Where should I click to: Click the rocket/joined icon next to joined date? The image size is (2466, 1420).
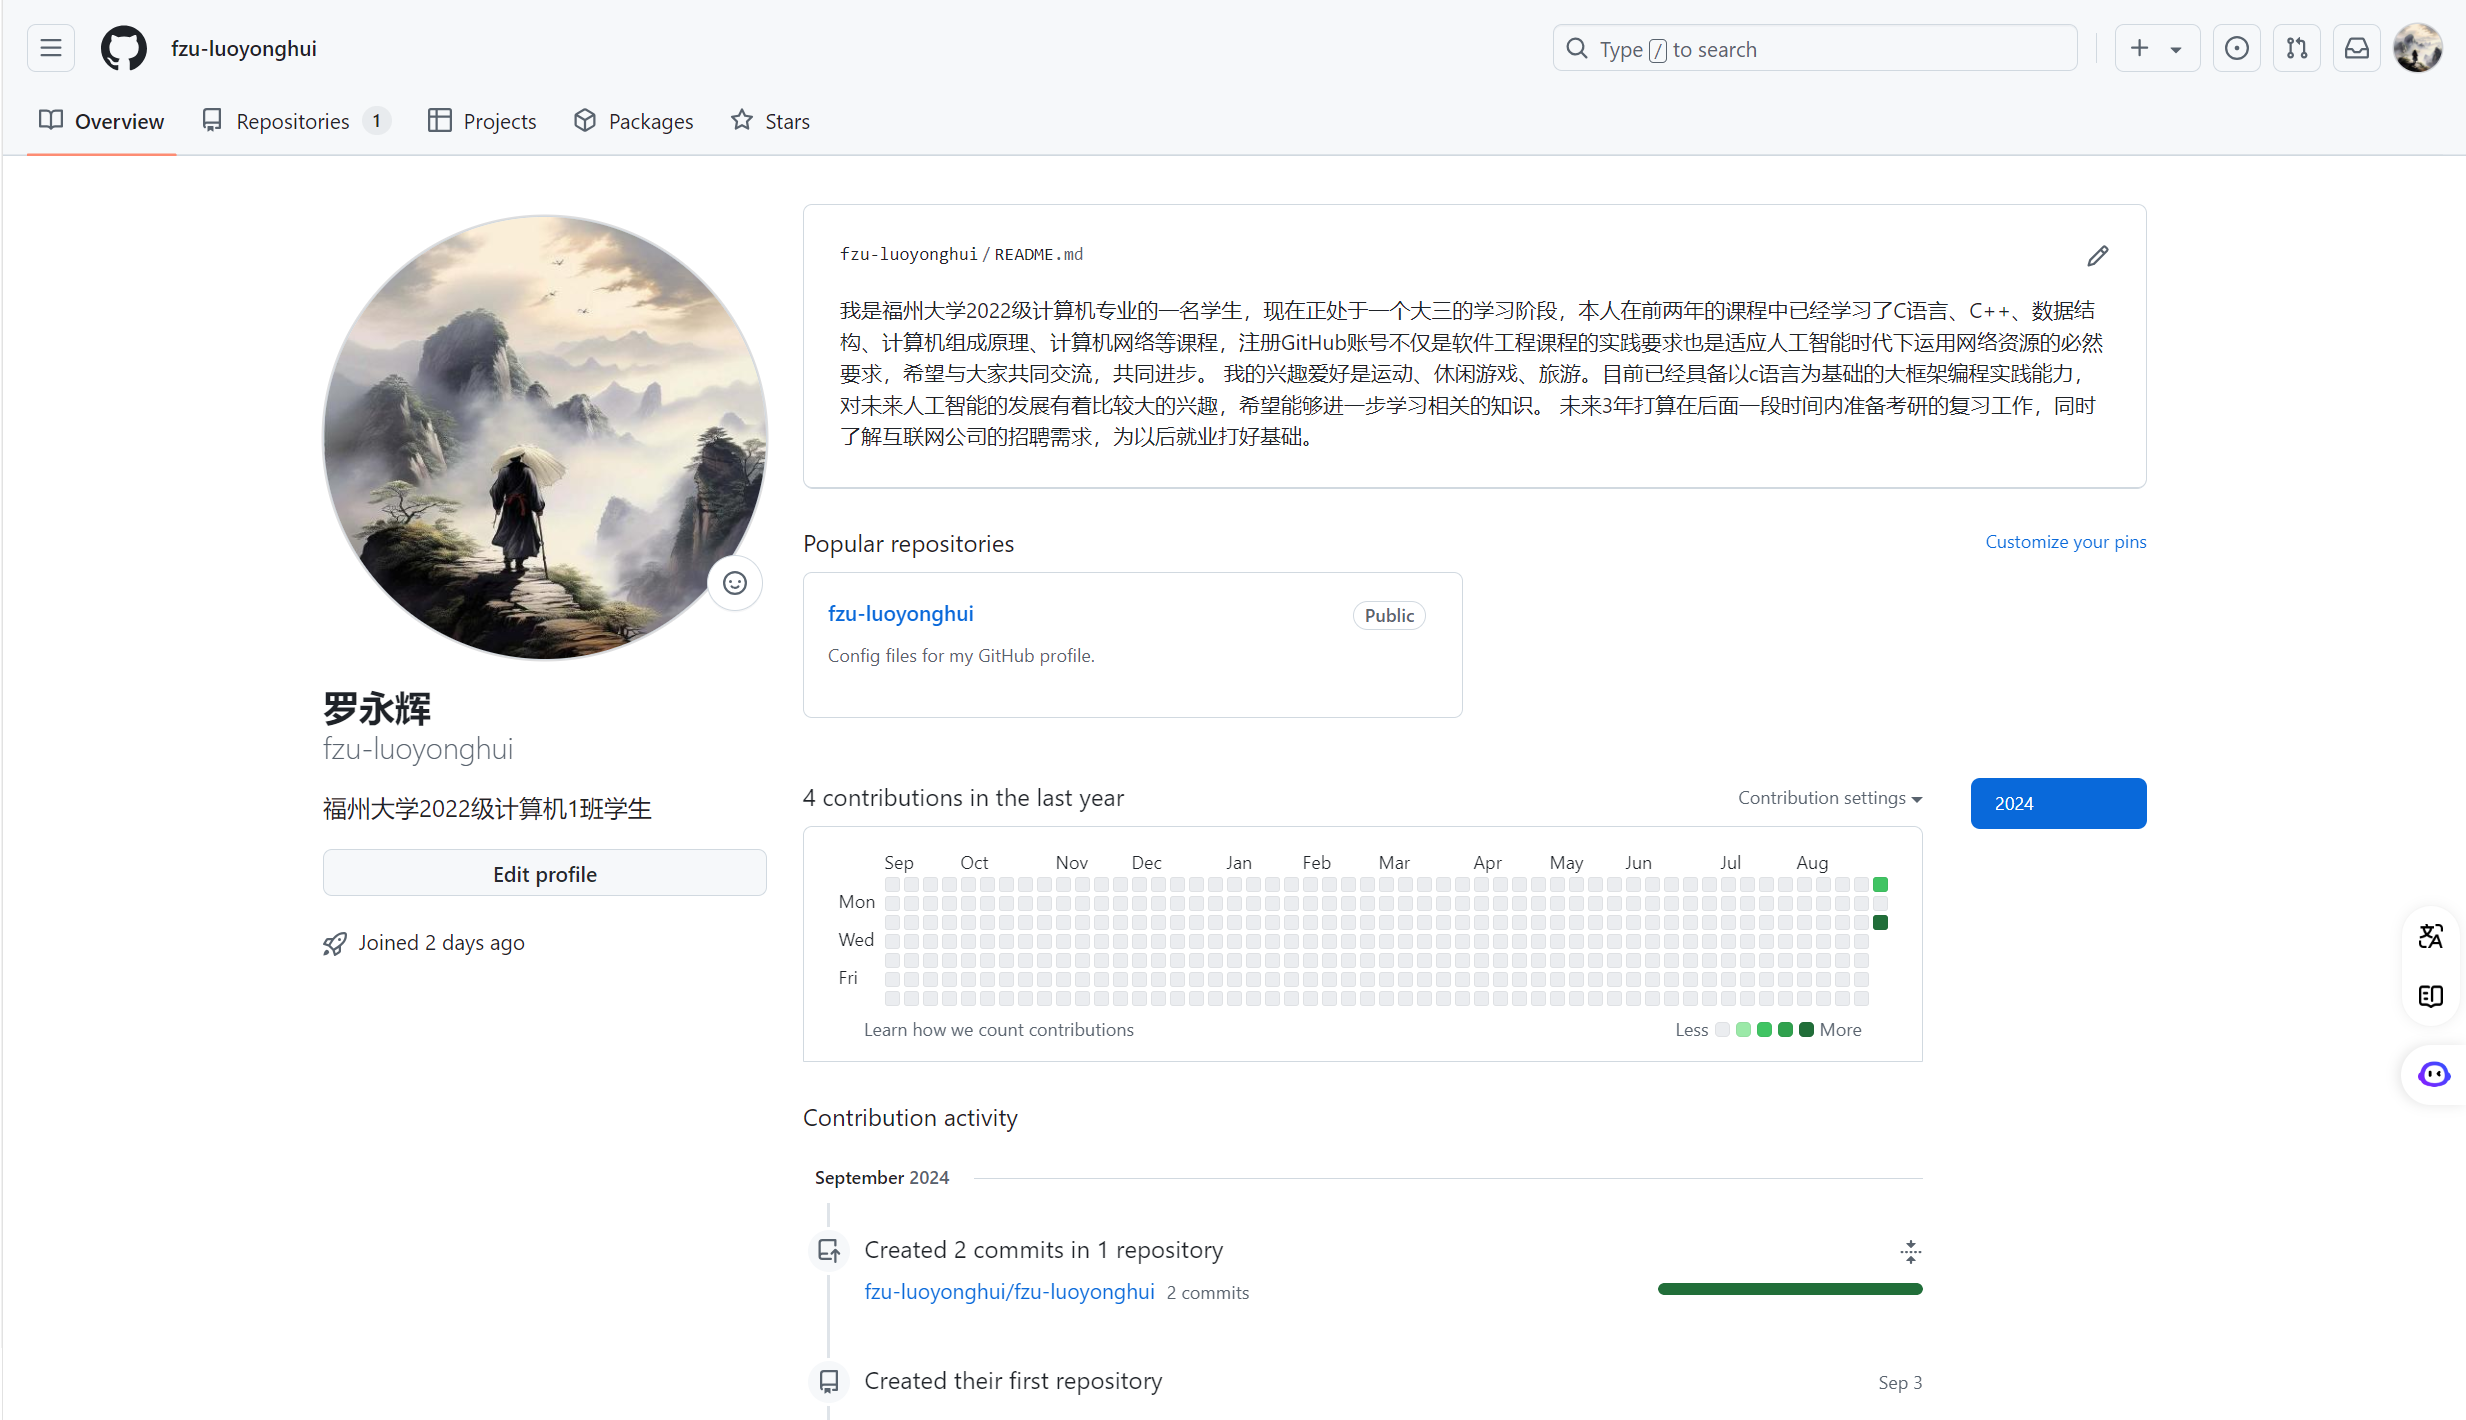pos(335,942)
